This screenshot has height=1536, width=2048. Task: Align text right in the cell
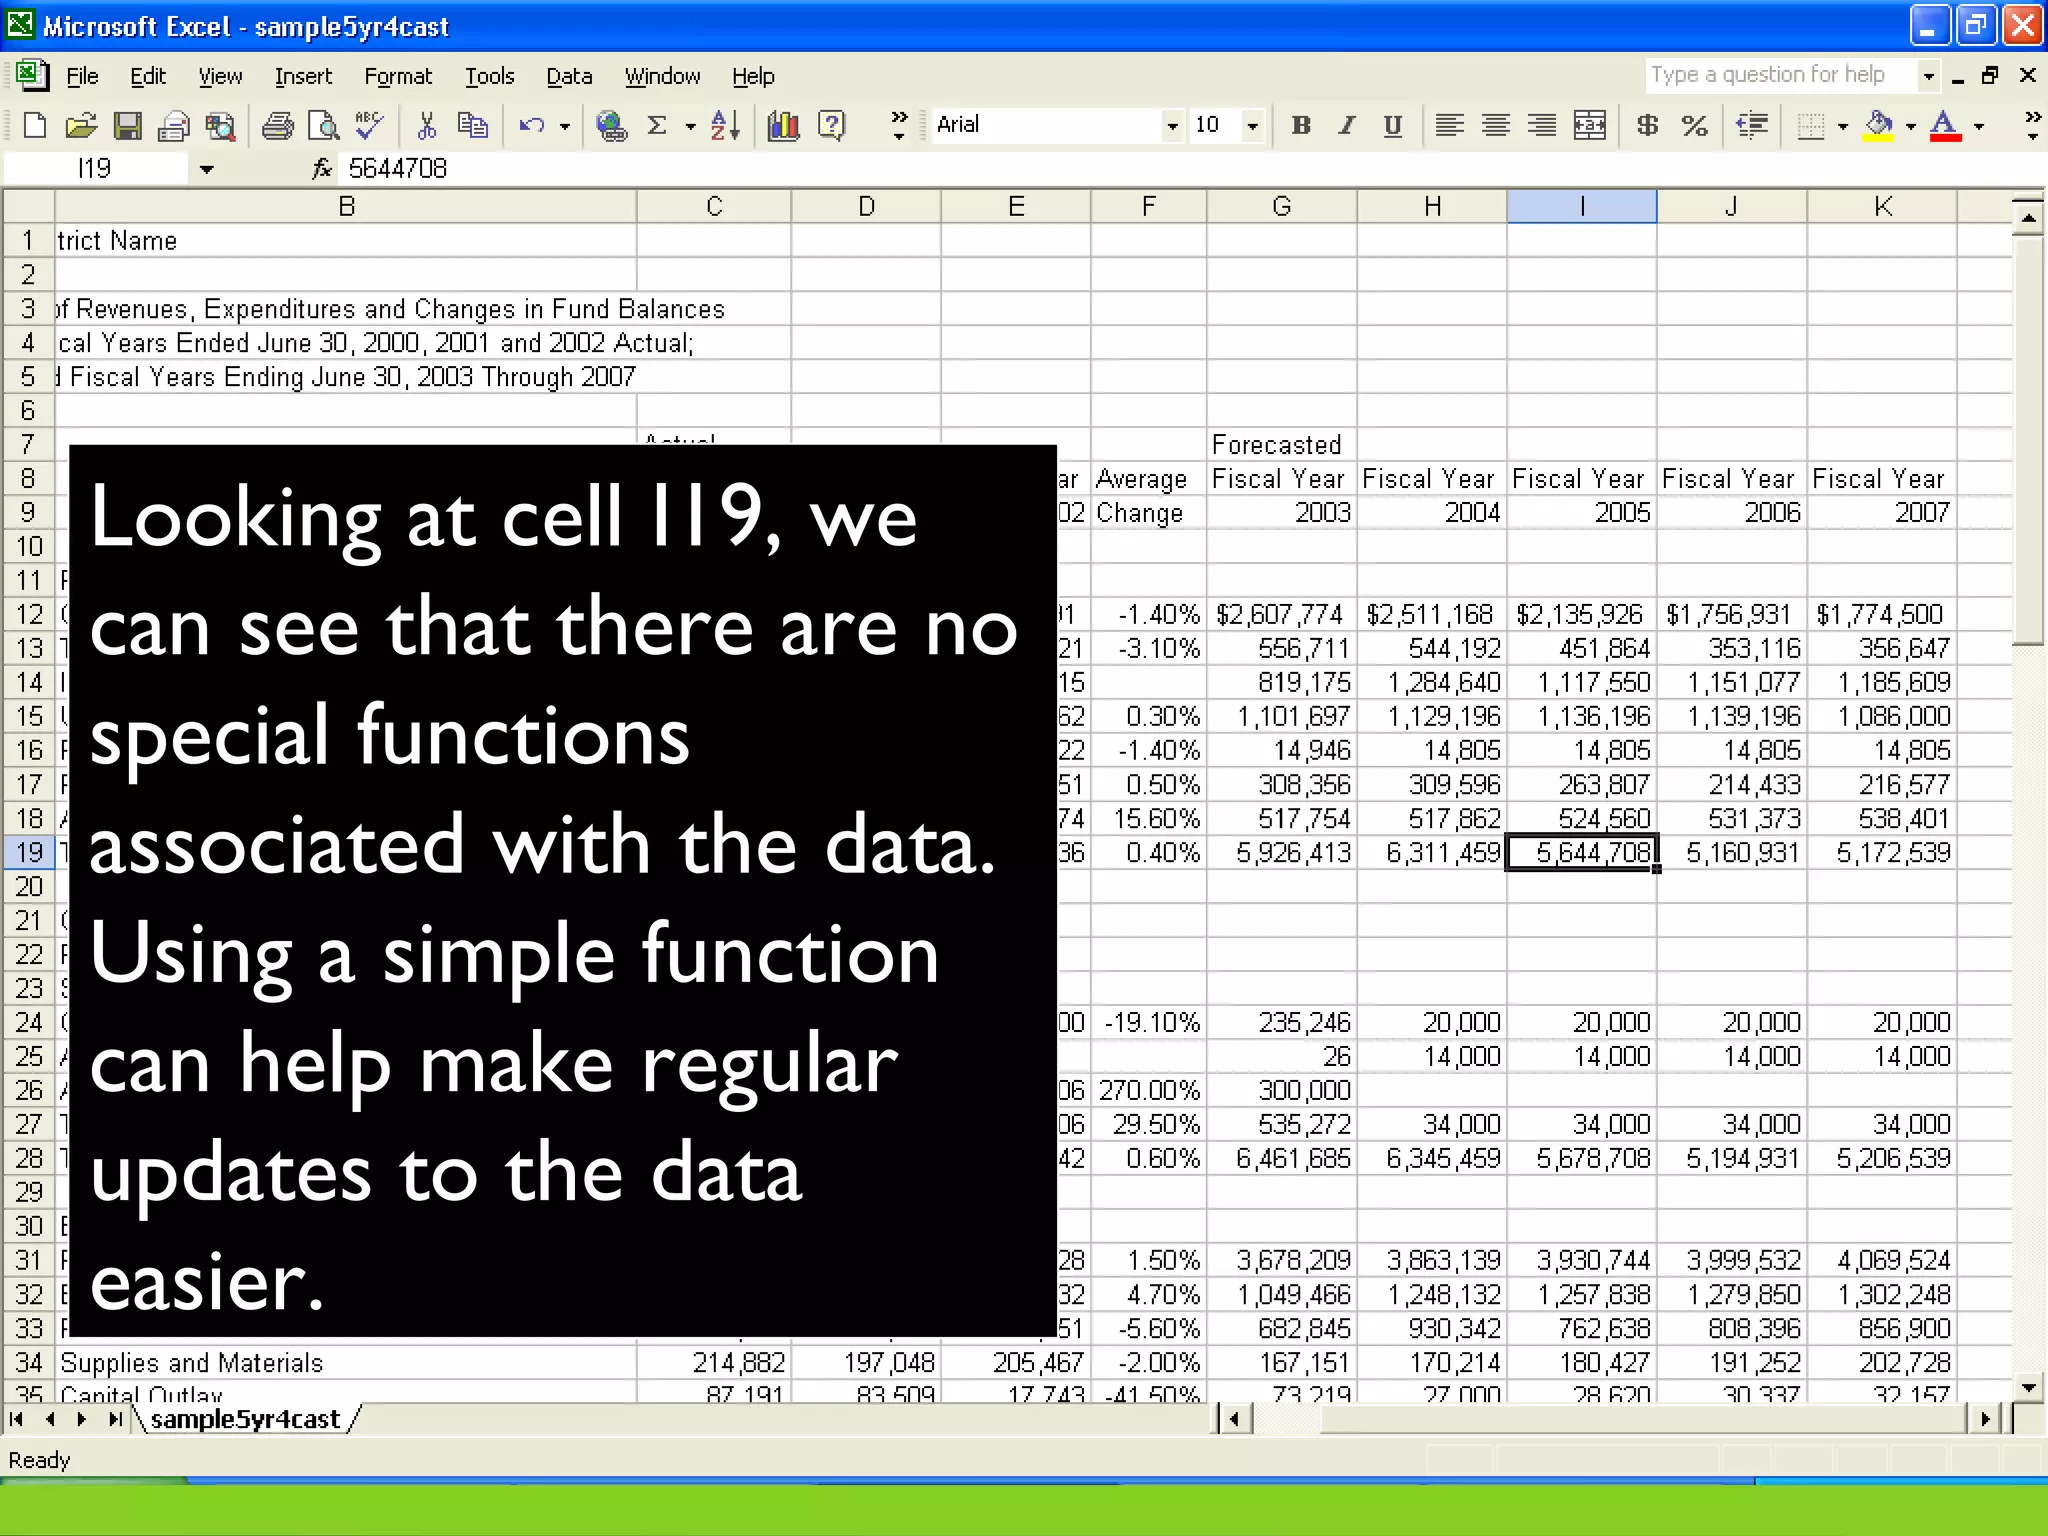point(1542,125)
